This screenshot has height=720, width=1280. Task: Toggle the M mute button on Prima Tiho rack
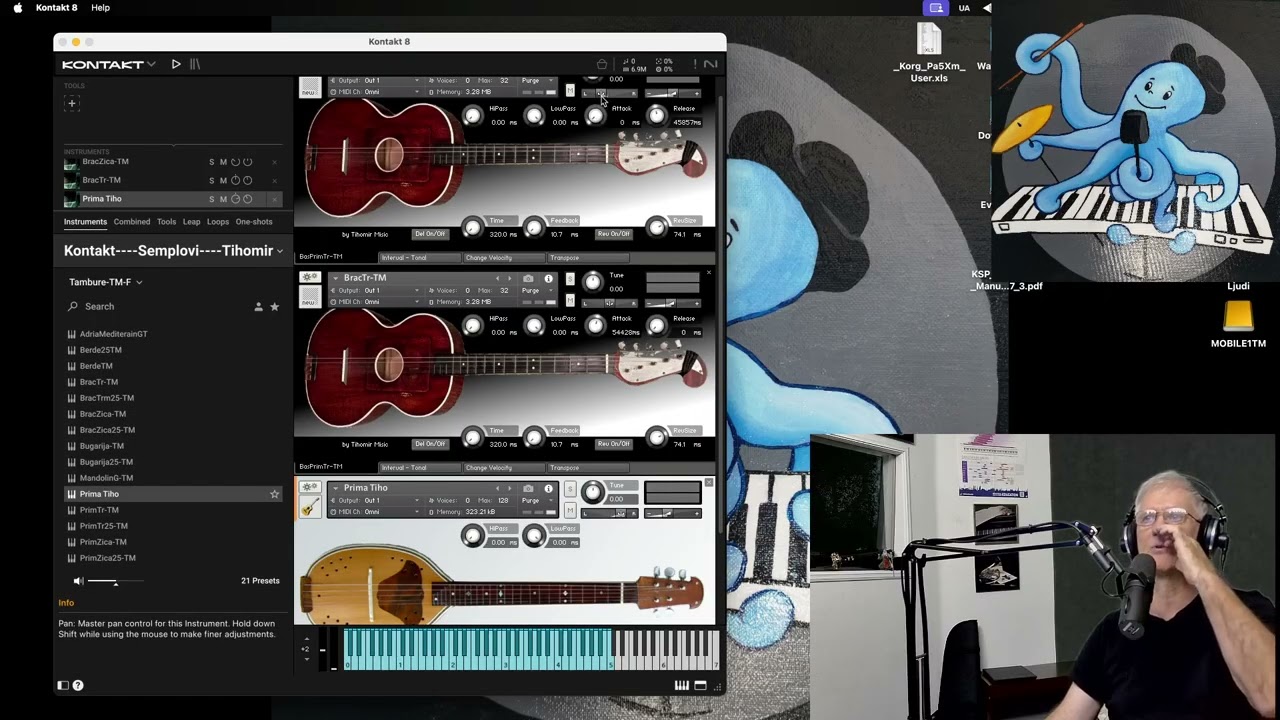(570, 510)
